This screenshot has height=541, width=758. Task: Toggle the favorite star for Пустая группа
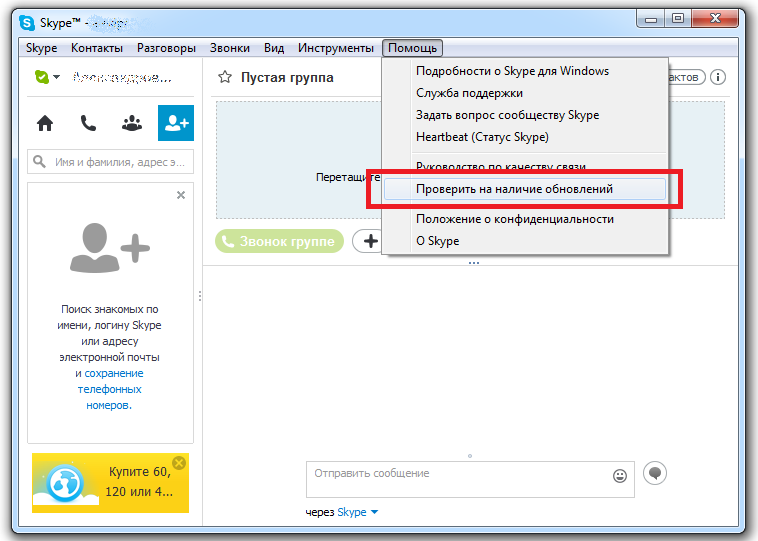point(225,77)
